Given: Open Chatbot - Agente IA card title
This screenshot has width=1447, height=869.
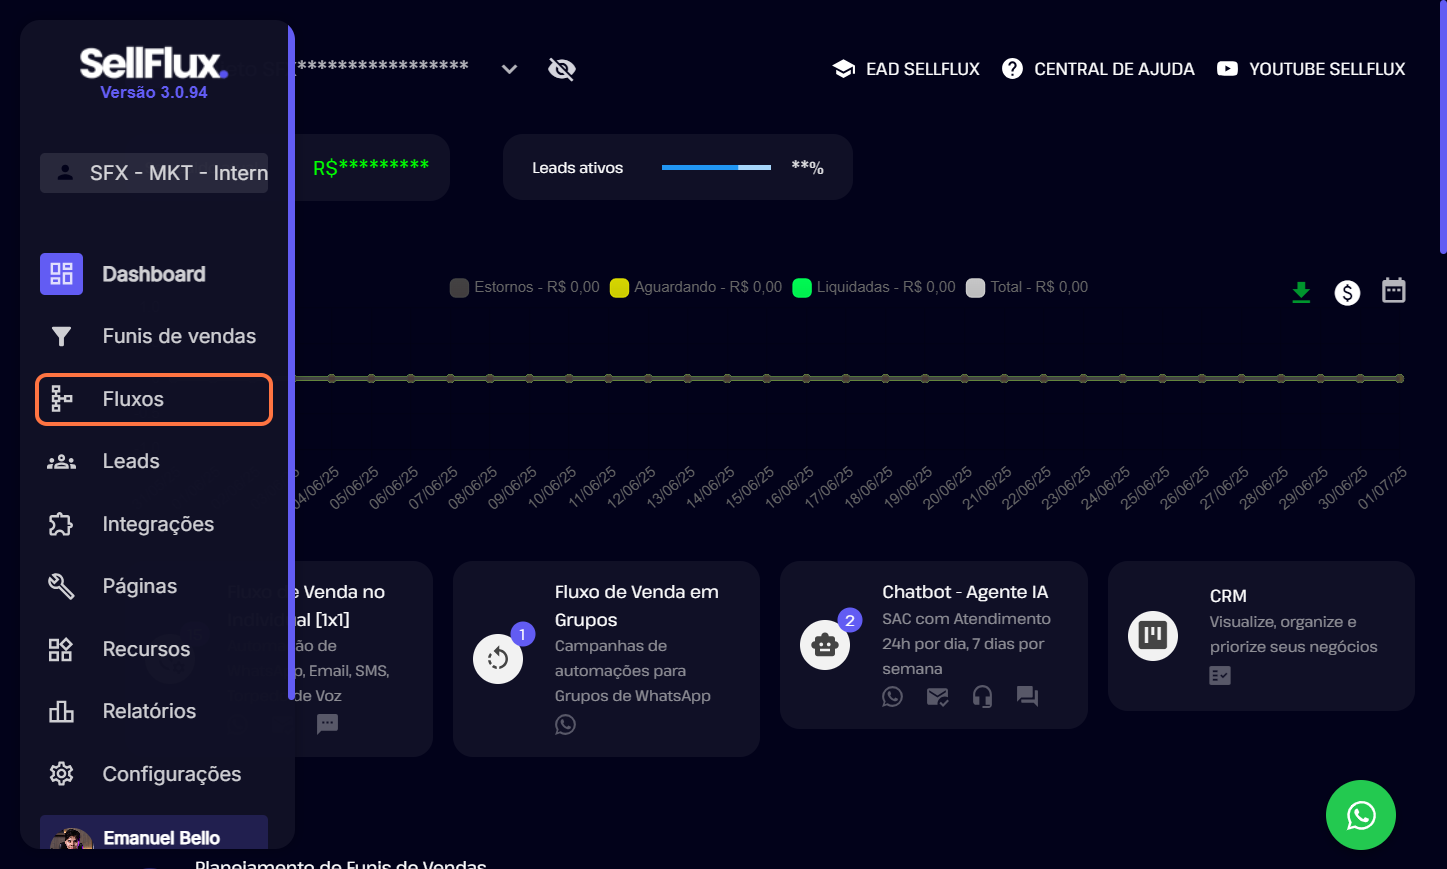Looking at the screenshot, I should tap(965, 592).
